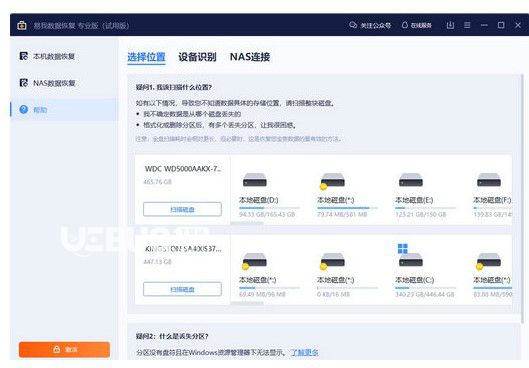
Task: Click the app logo icon in title bar
Action: [x=22, y=25]
